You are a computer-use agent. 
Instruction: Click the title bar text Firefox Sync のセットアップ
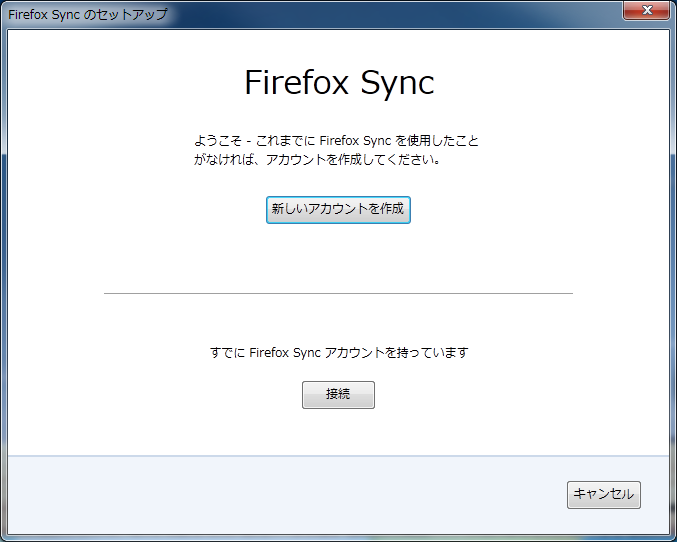(88, 14)
